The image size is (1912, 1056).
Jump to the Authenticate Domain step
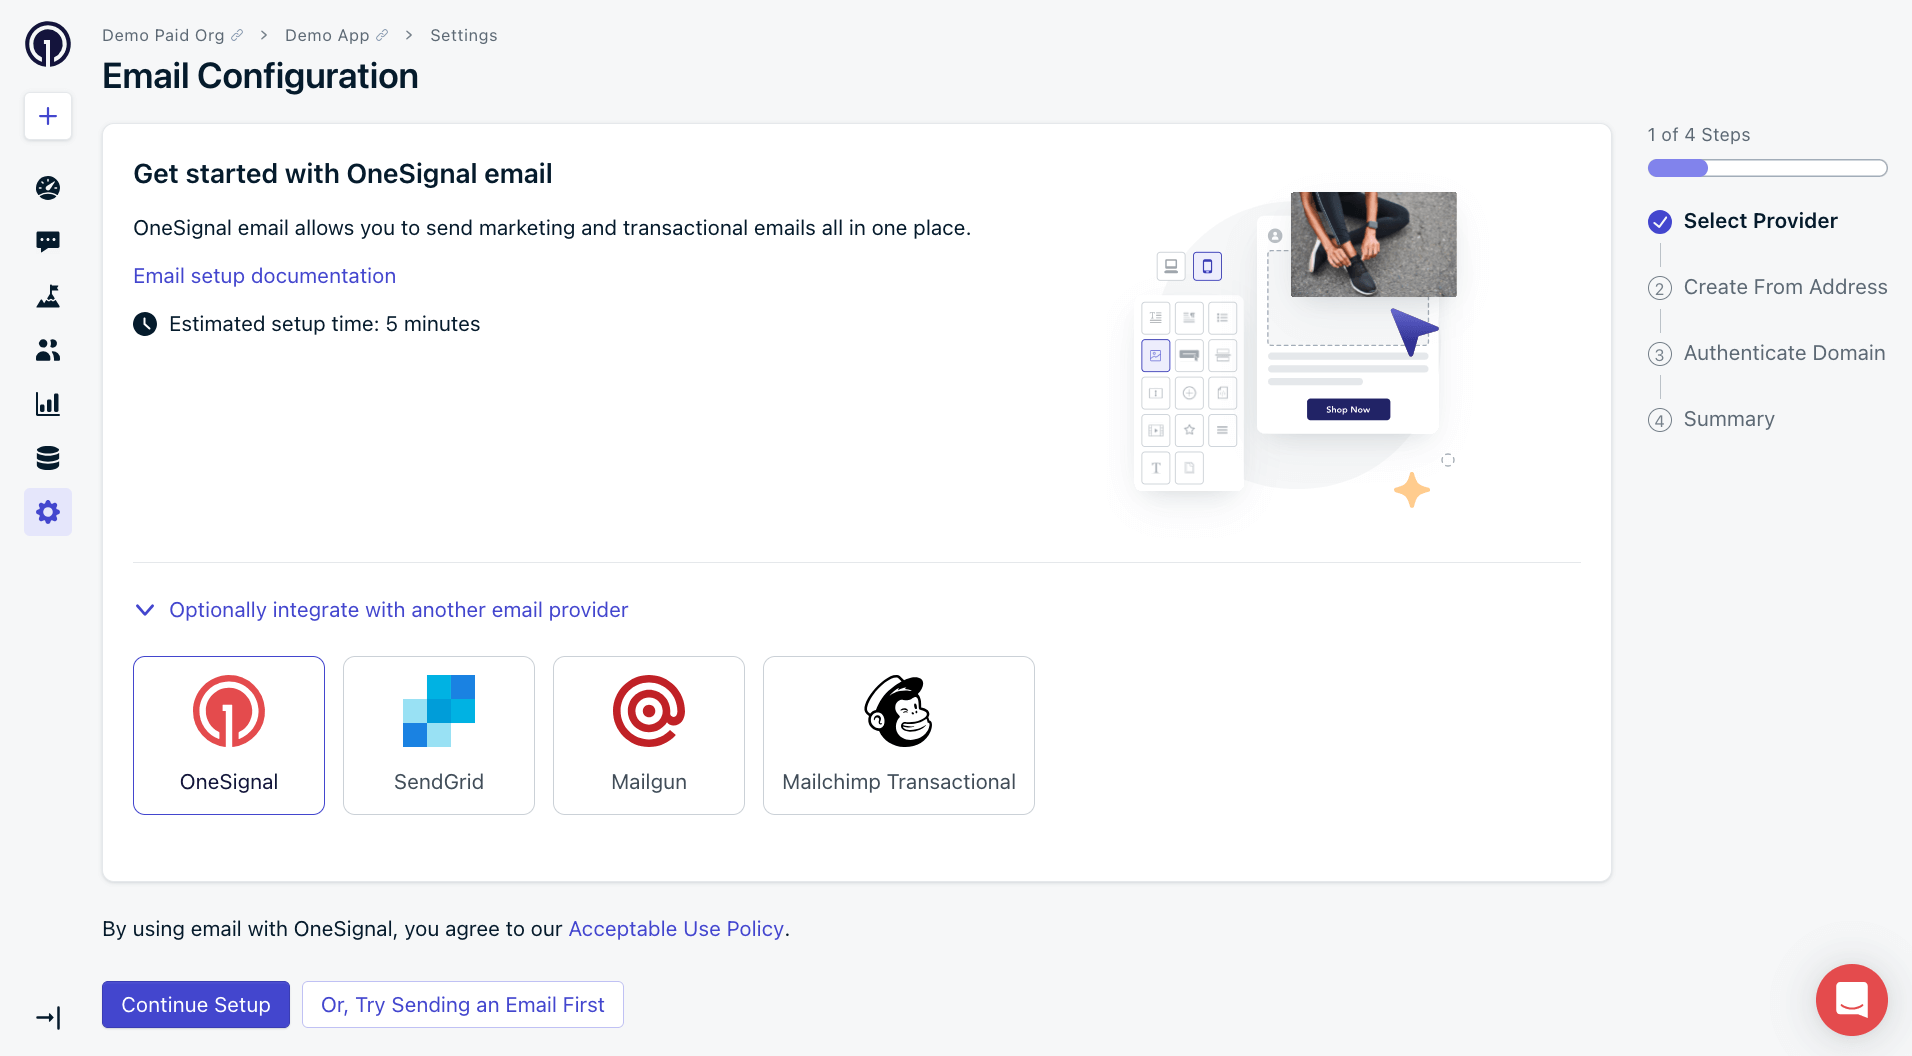(x=1785, y=353)
